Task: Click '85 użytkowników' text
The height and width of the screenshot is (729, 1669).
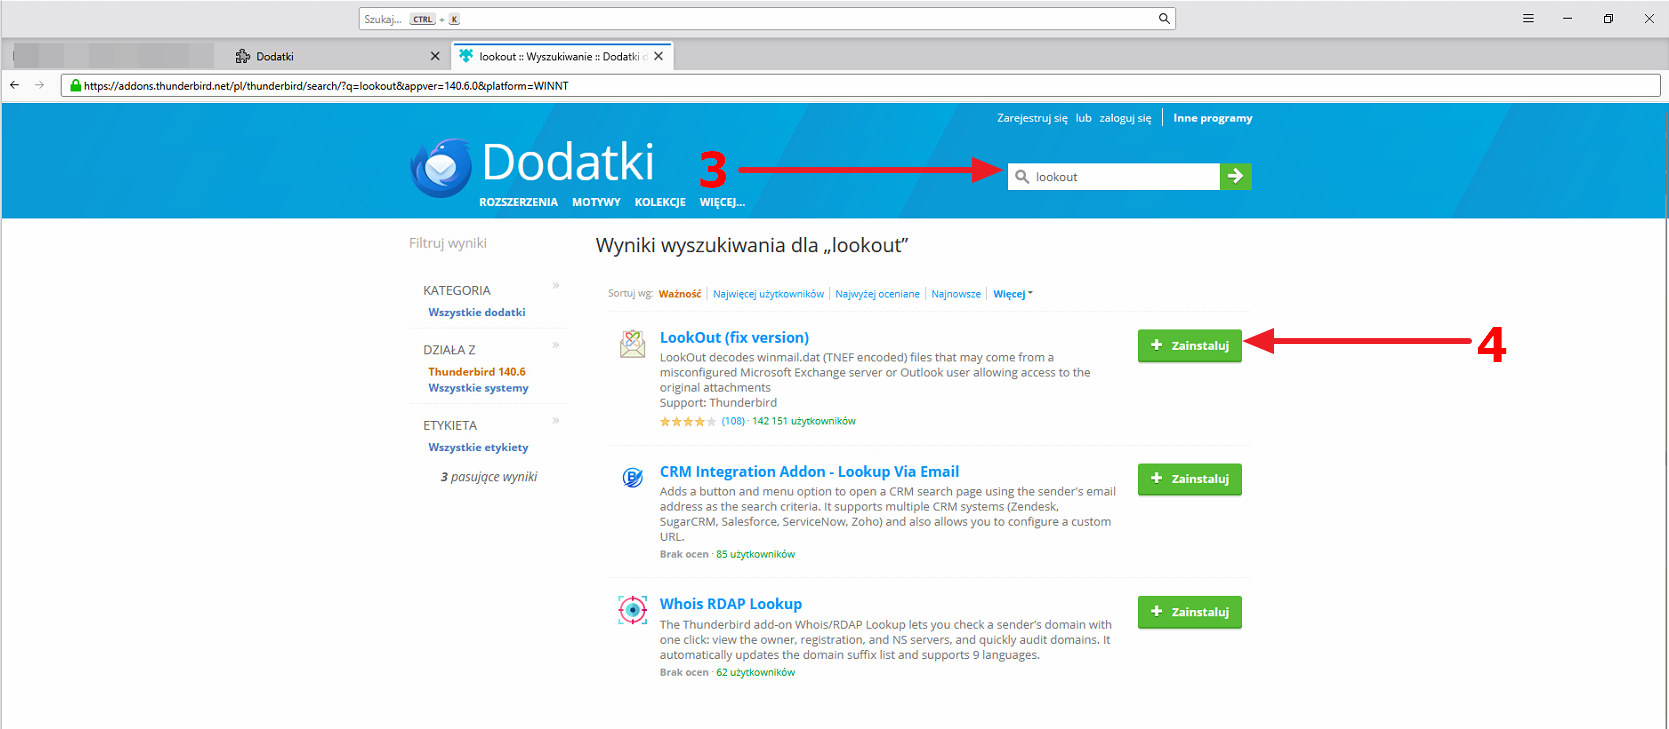Action: (755, 554)
